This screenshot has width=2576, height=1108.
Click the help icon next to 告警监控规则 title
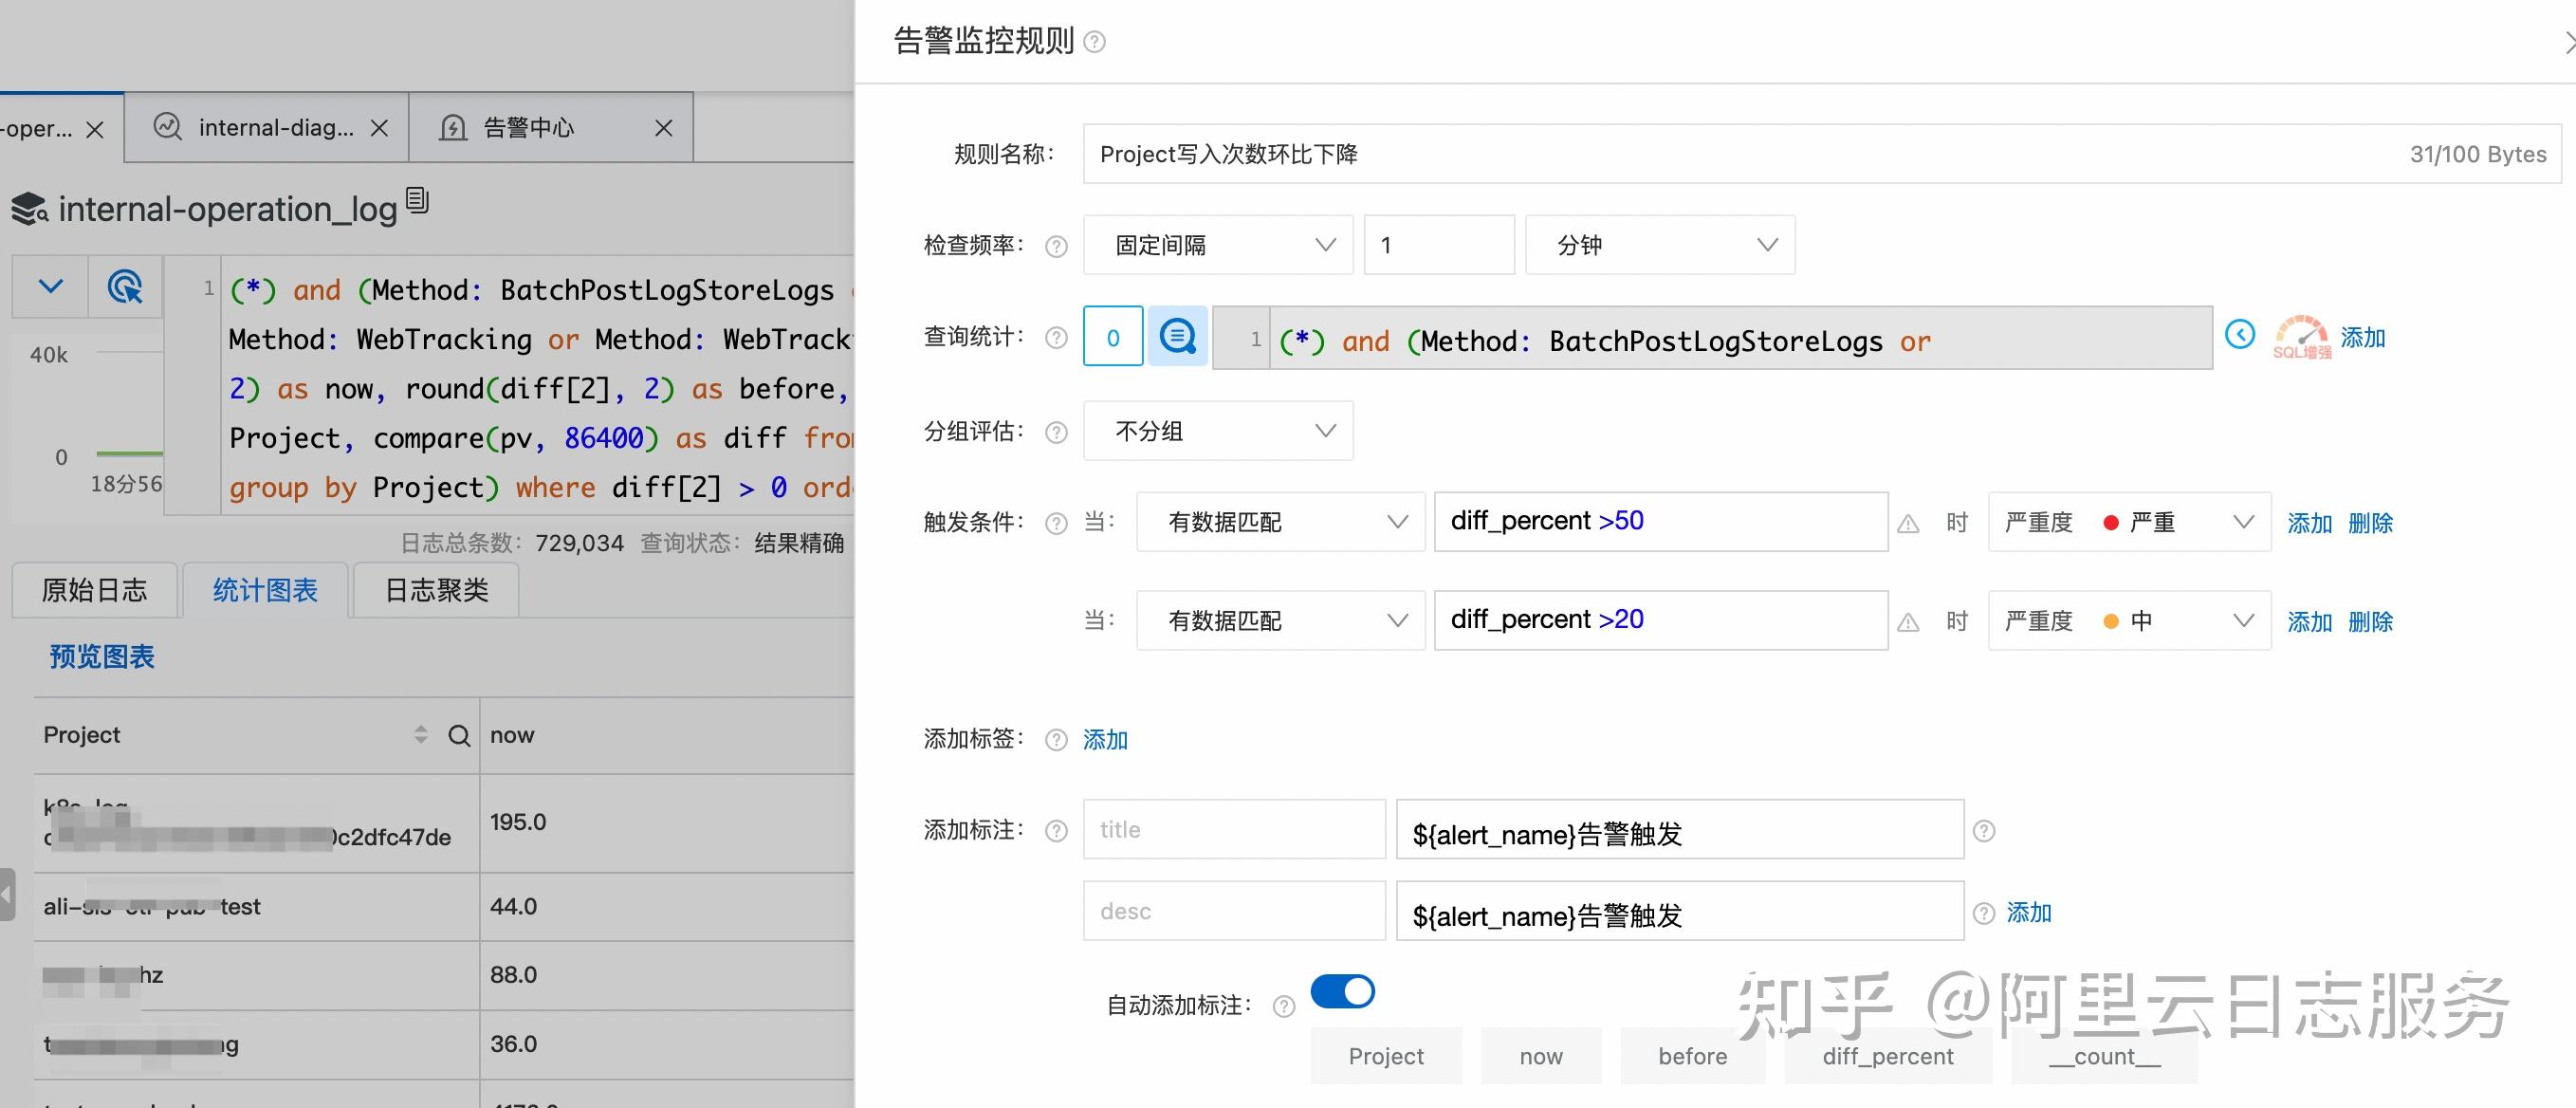pyautogui.click(x=1097, y=42)
